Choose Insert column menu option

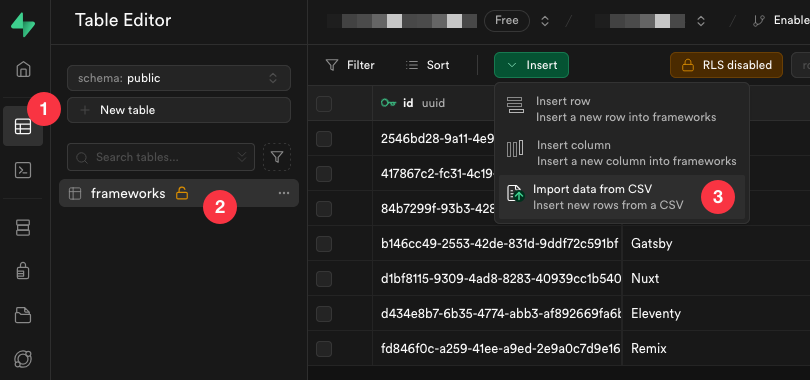click(622, 153)
